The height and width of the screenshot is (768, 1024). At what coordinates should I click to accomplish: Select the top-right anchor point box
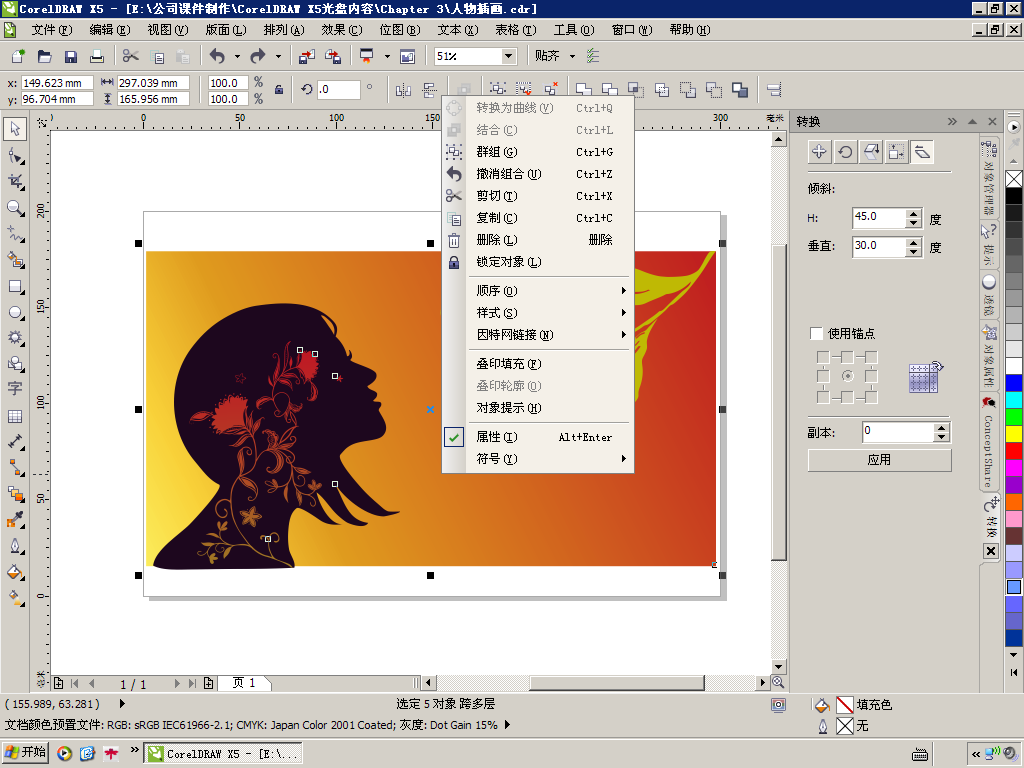[x=871, y=357]
